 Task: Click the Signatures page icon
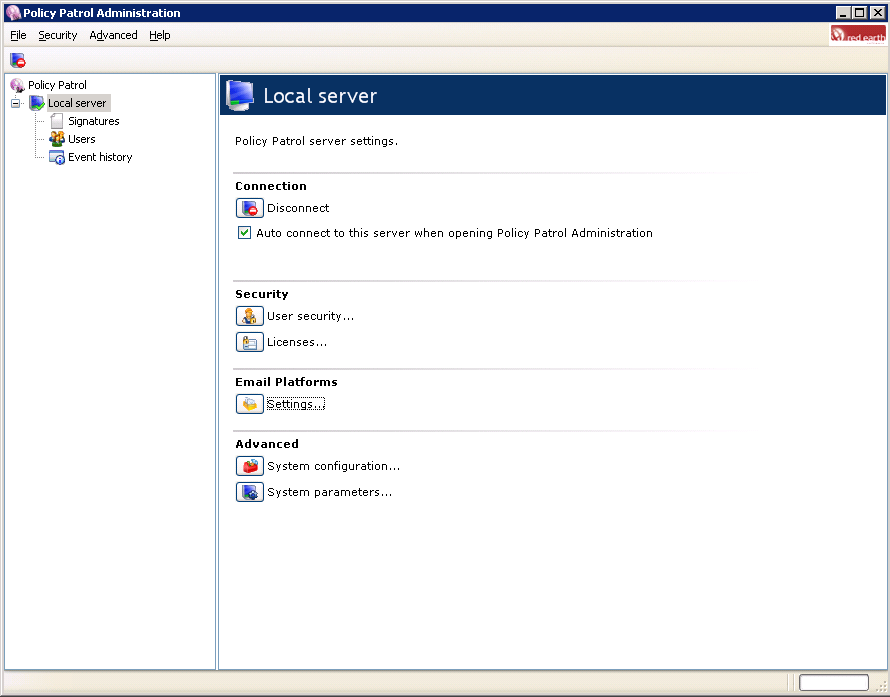[57, 121]
